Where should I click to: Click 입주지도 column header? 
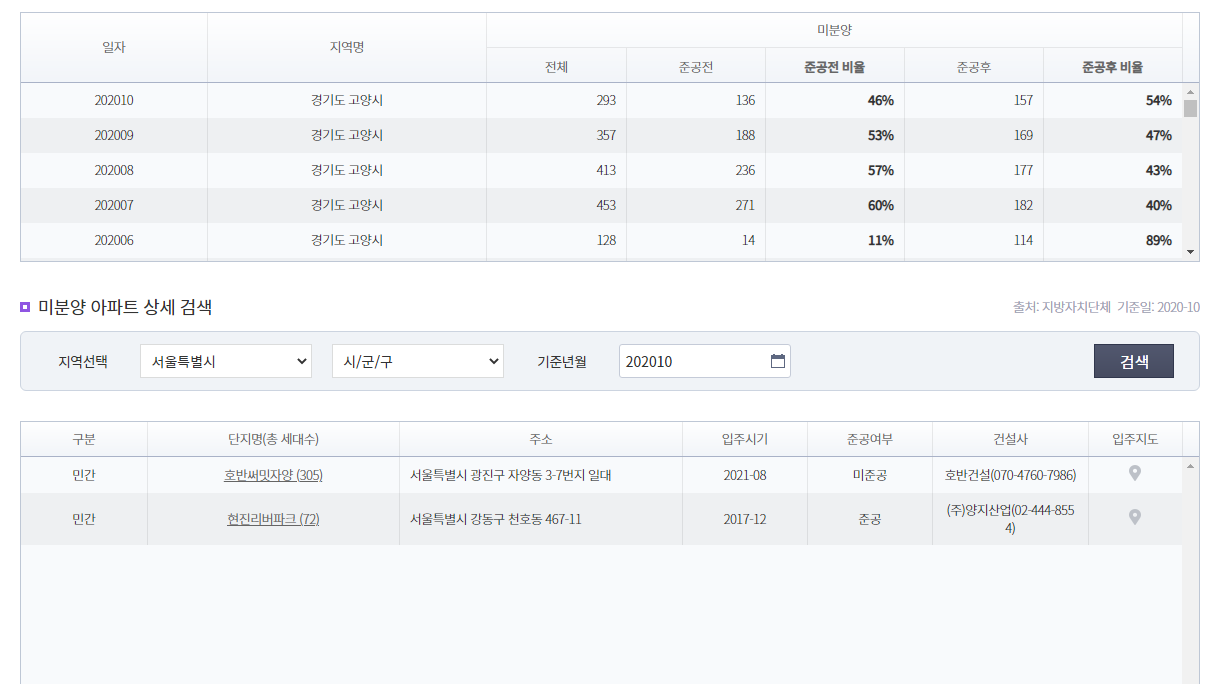pos(1135,439)
